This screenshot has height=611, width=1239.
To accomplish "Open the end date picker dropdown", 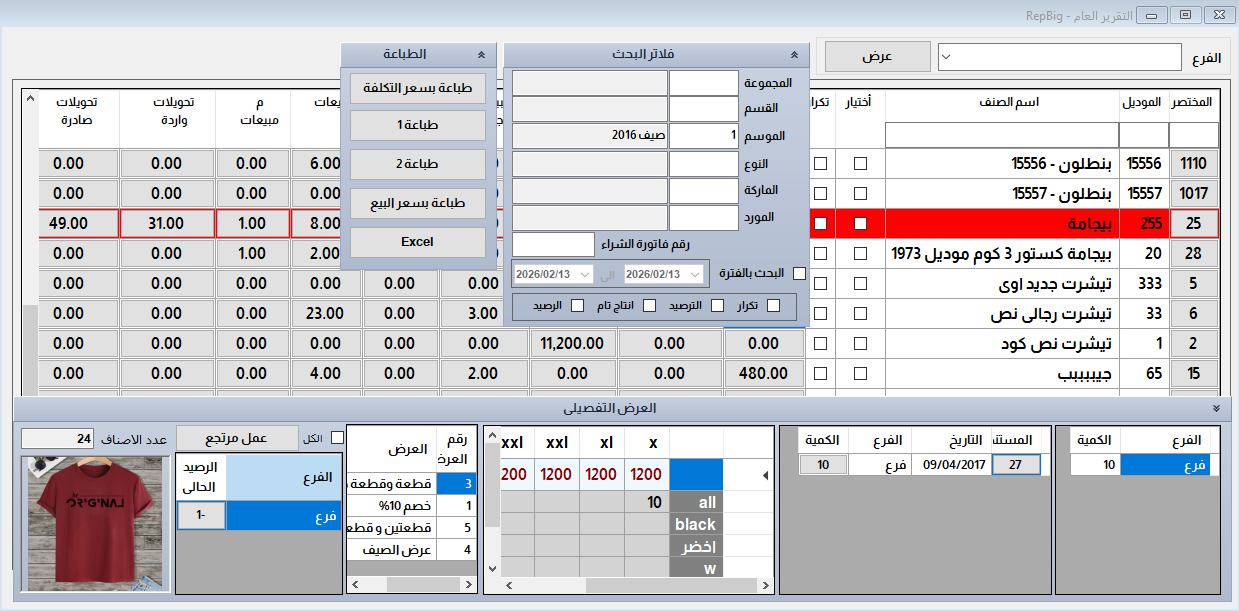I will (583, 274).
